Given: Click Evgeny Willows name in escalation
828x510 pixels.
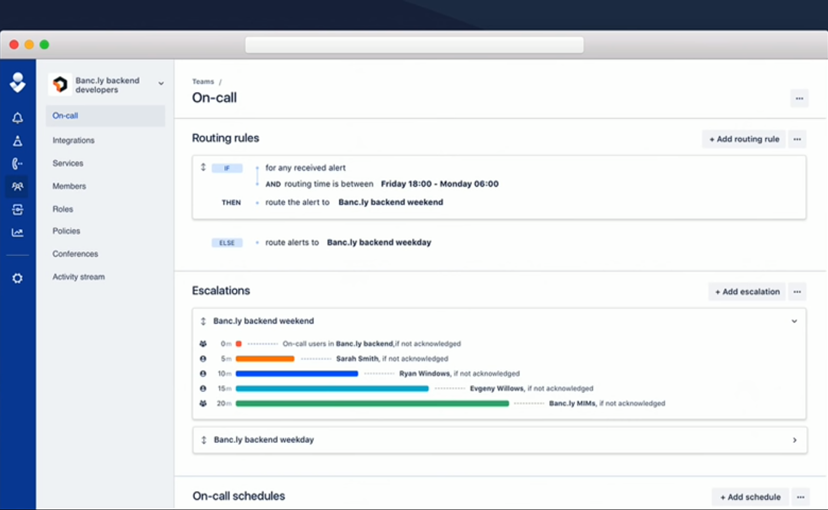Looking at the screenshot, I should click(497, 388).
